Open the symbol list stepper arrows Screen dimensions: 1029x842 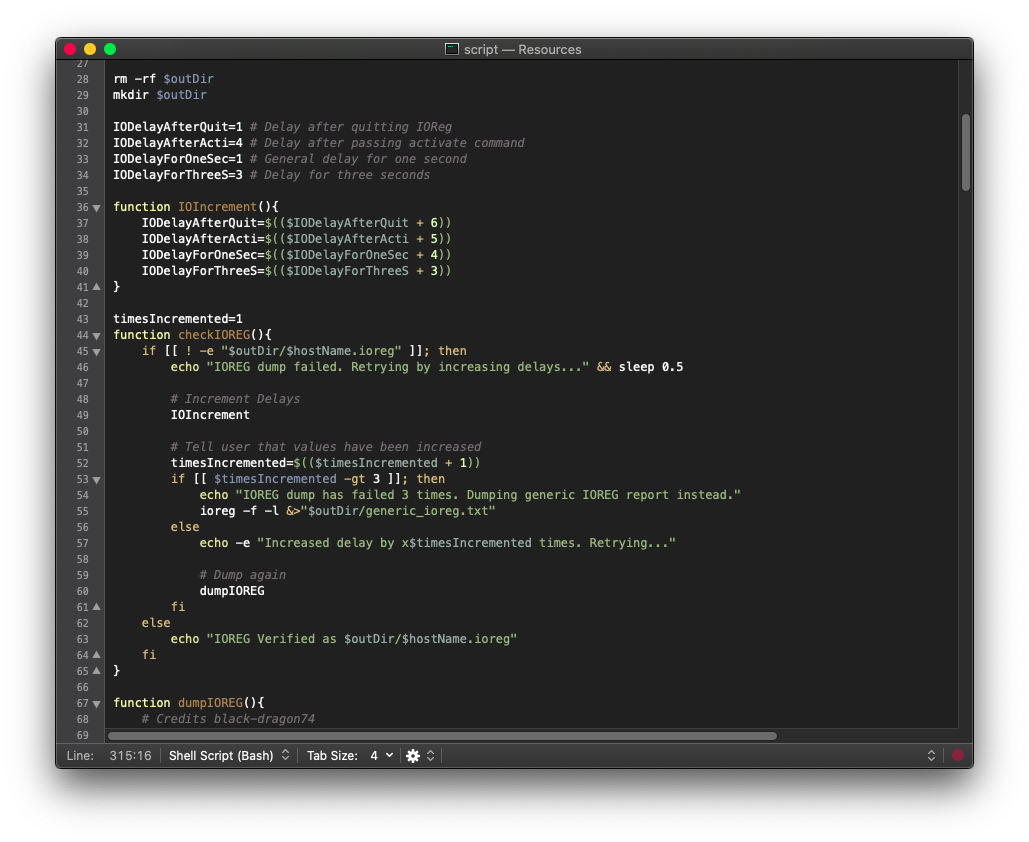pos(931,755)
